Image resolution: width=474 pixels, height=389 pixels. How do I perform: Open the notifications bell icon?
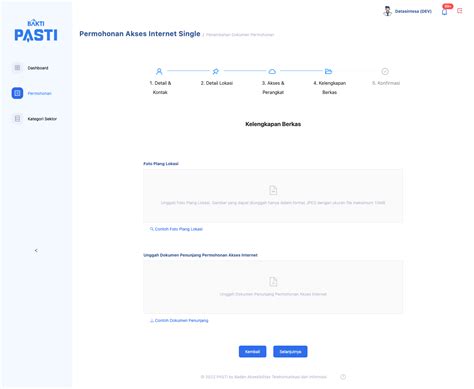point(445,12)
